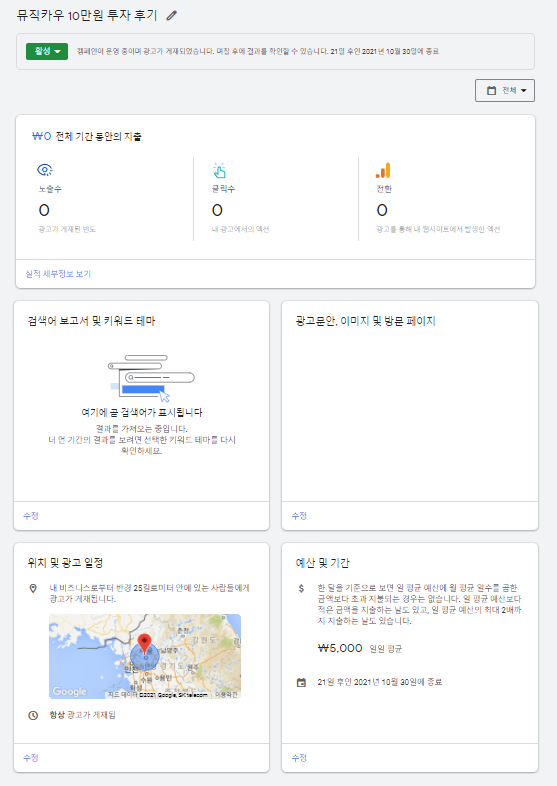The image size is (557, 786).
Task: Open the 전체 date range dropdown
Action: [505, 90]
